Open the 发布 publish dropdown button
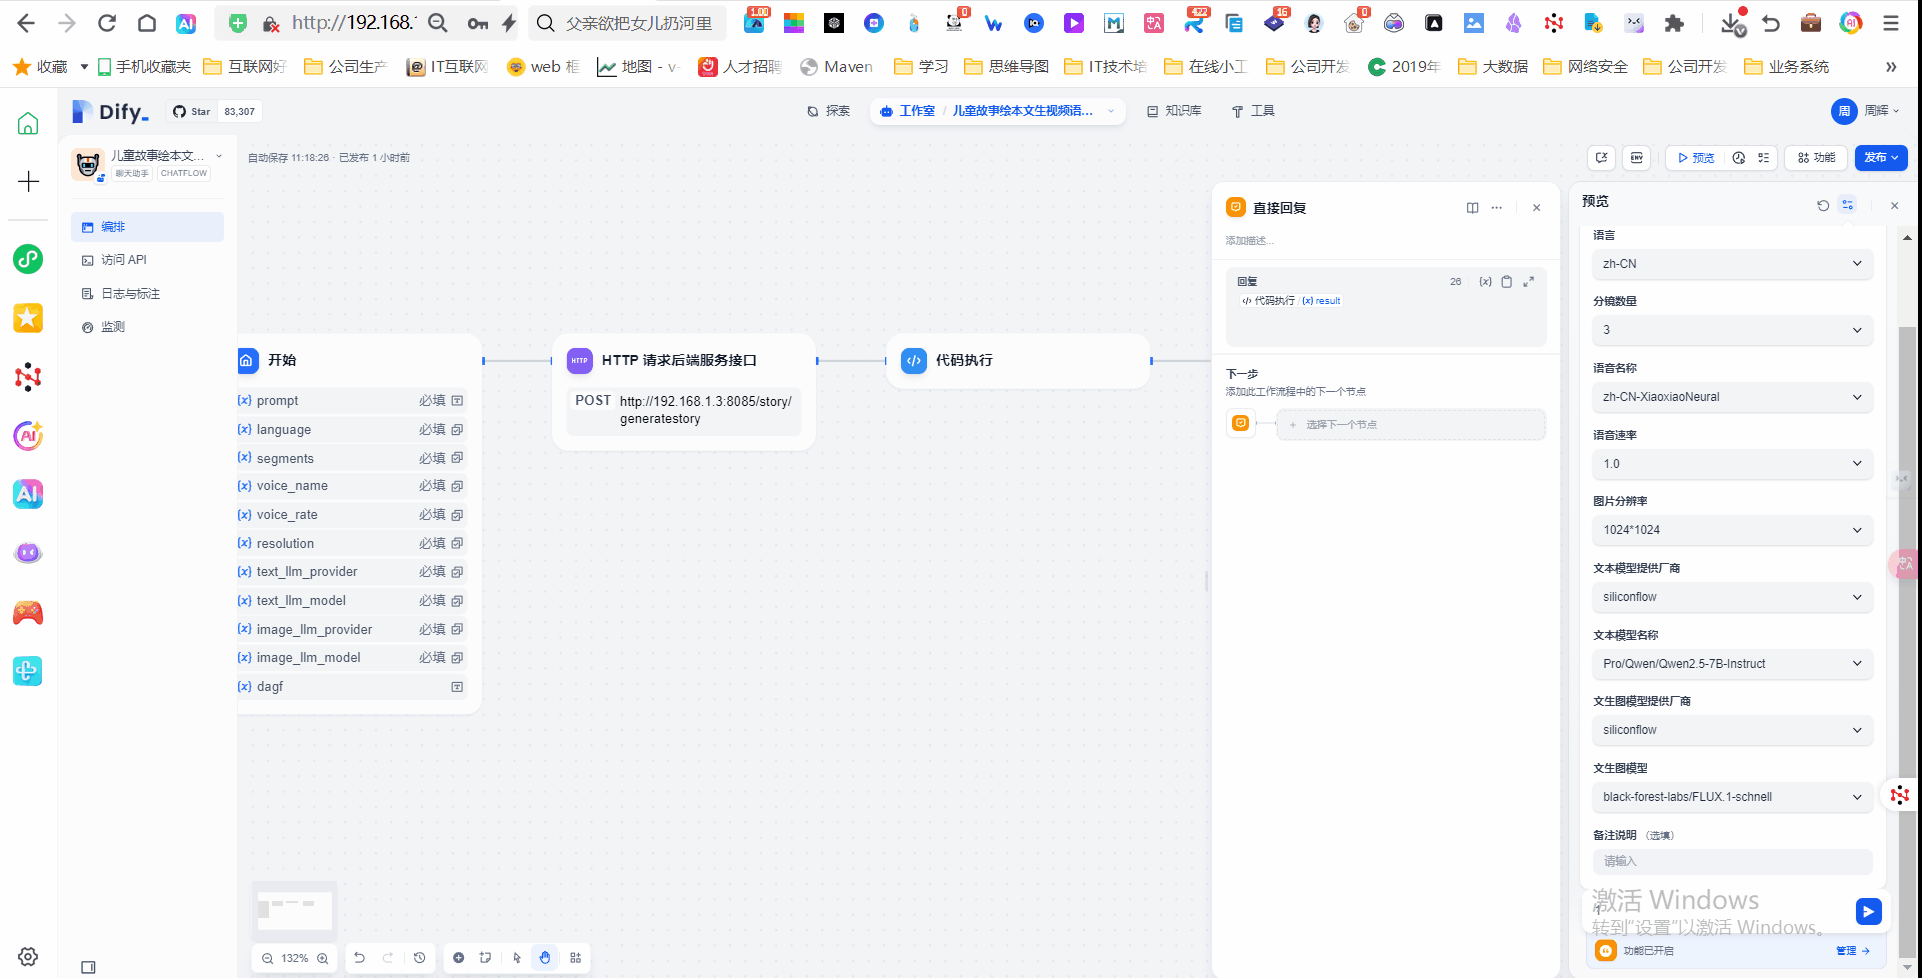This screenshot has height=978, width=1922. click(x=1880, y=158)
